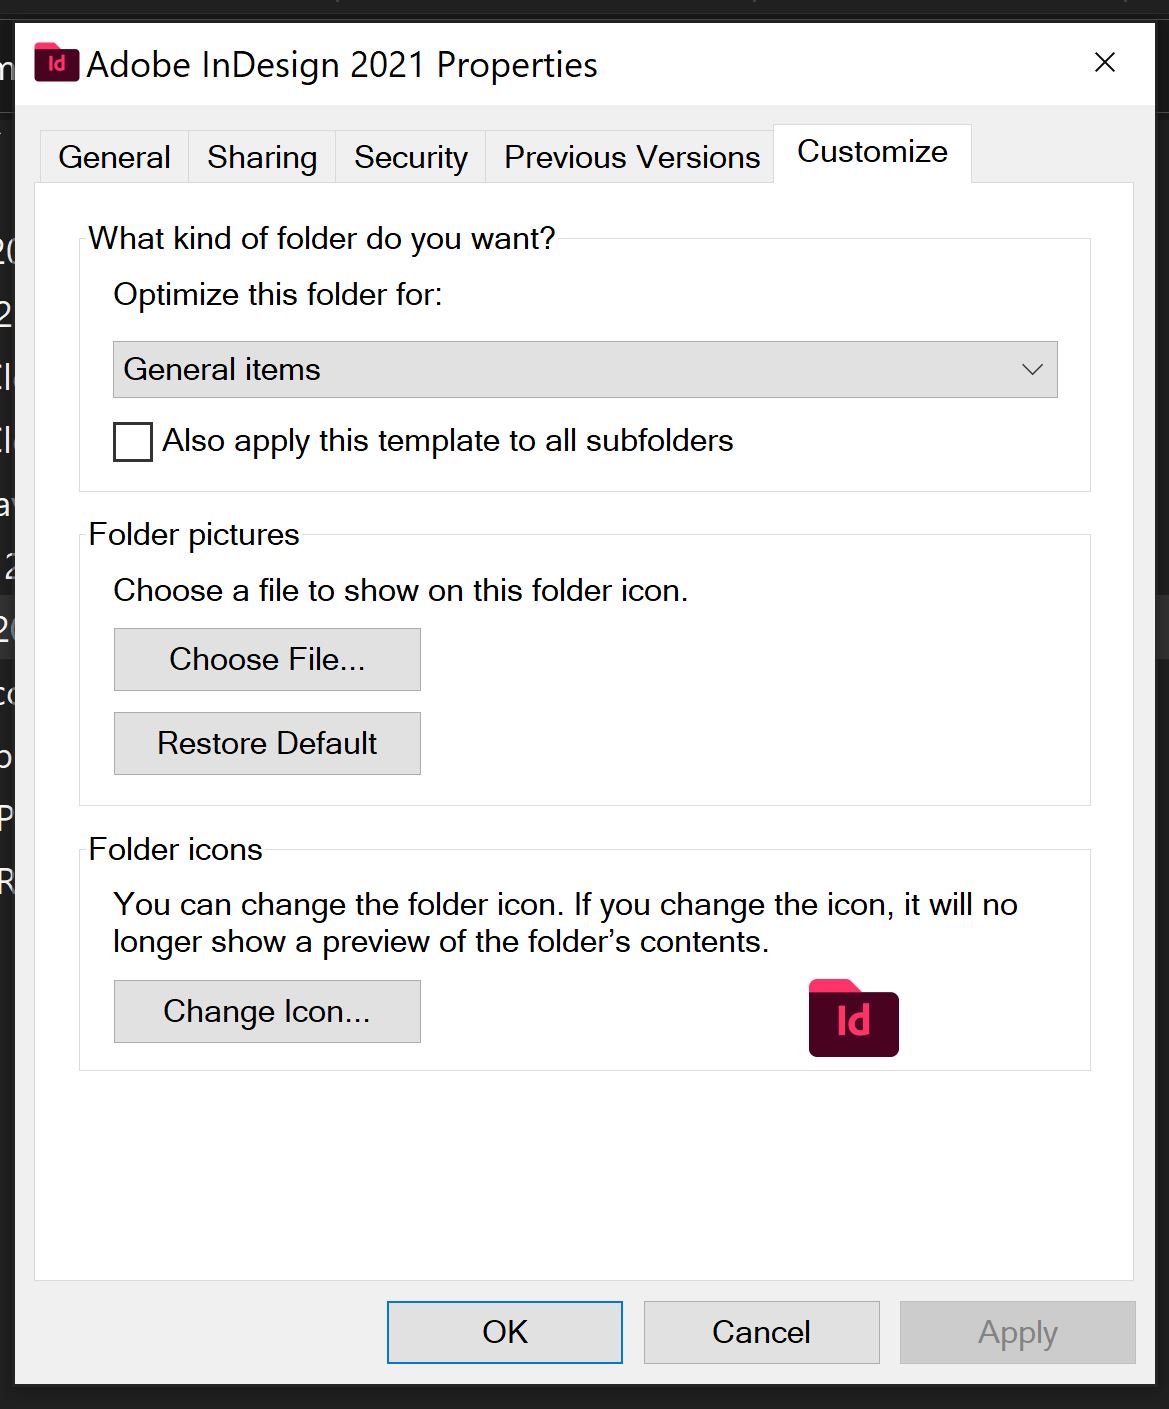Click the "Optimize this folder for" label
Viewport: 1169px width, 1409px height.
coord(280,294)
